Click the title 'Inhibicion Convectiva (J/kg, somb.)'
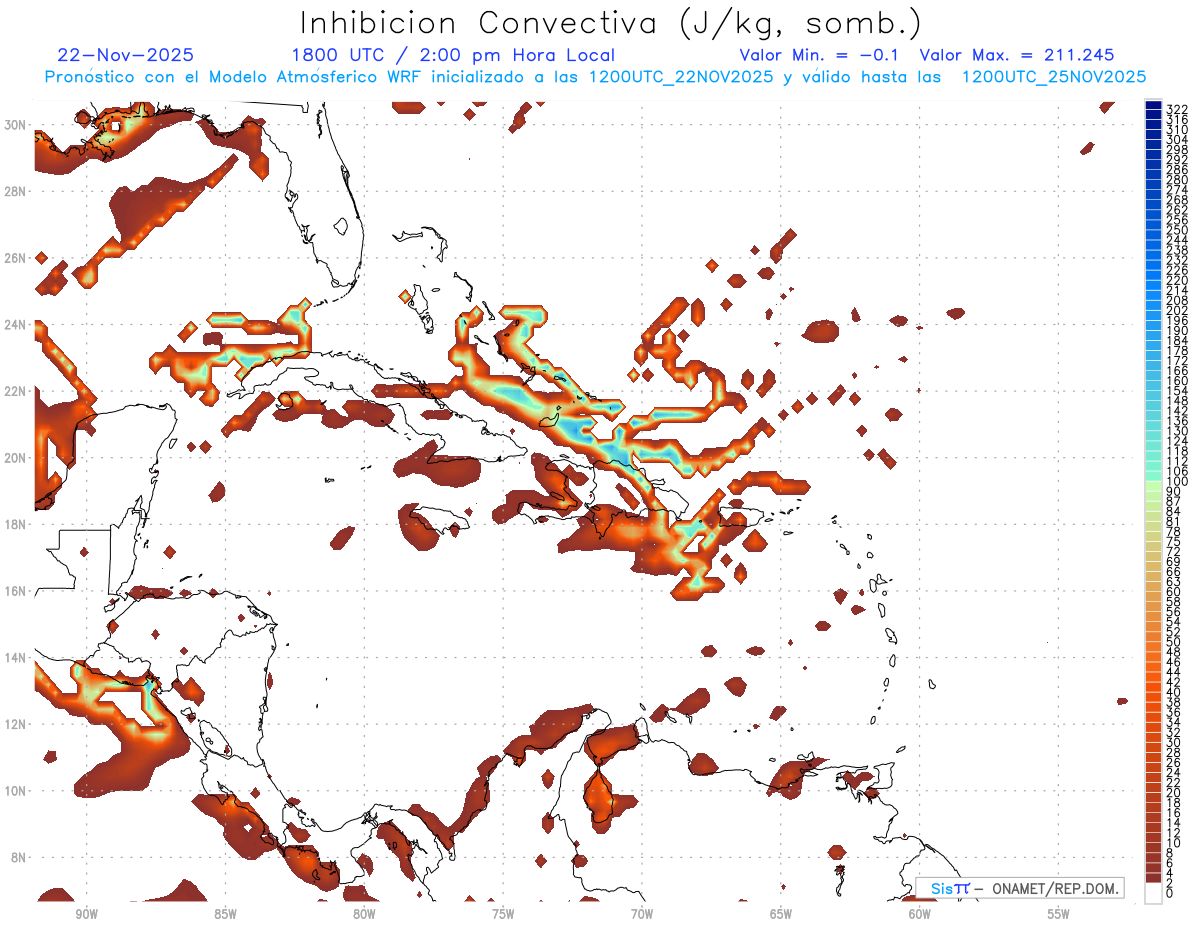This screenshot has height=927, width=1200. point(611,23)
